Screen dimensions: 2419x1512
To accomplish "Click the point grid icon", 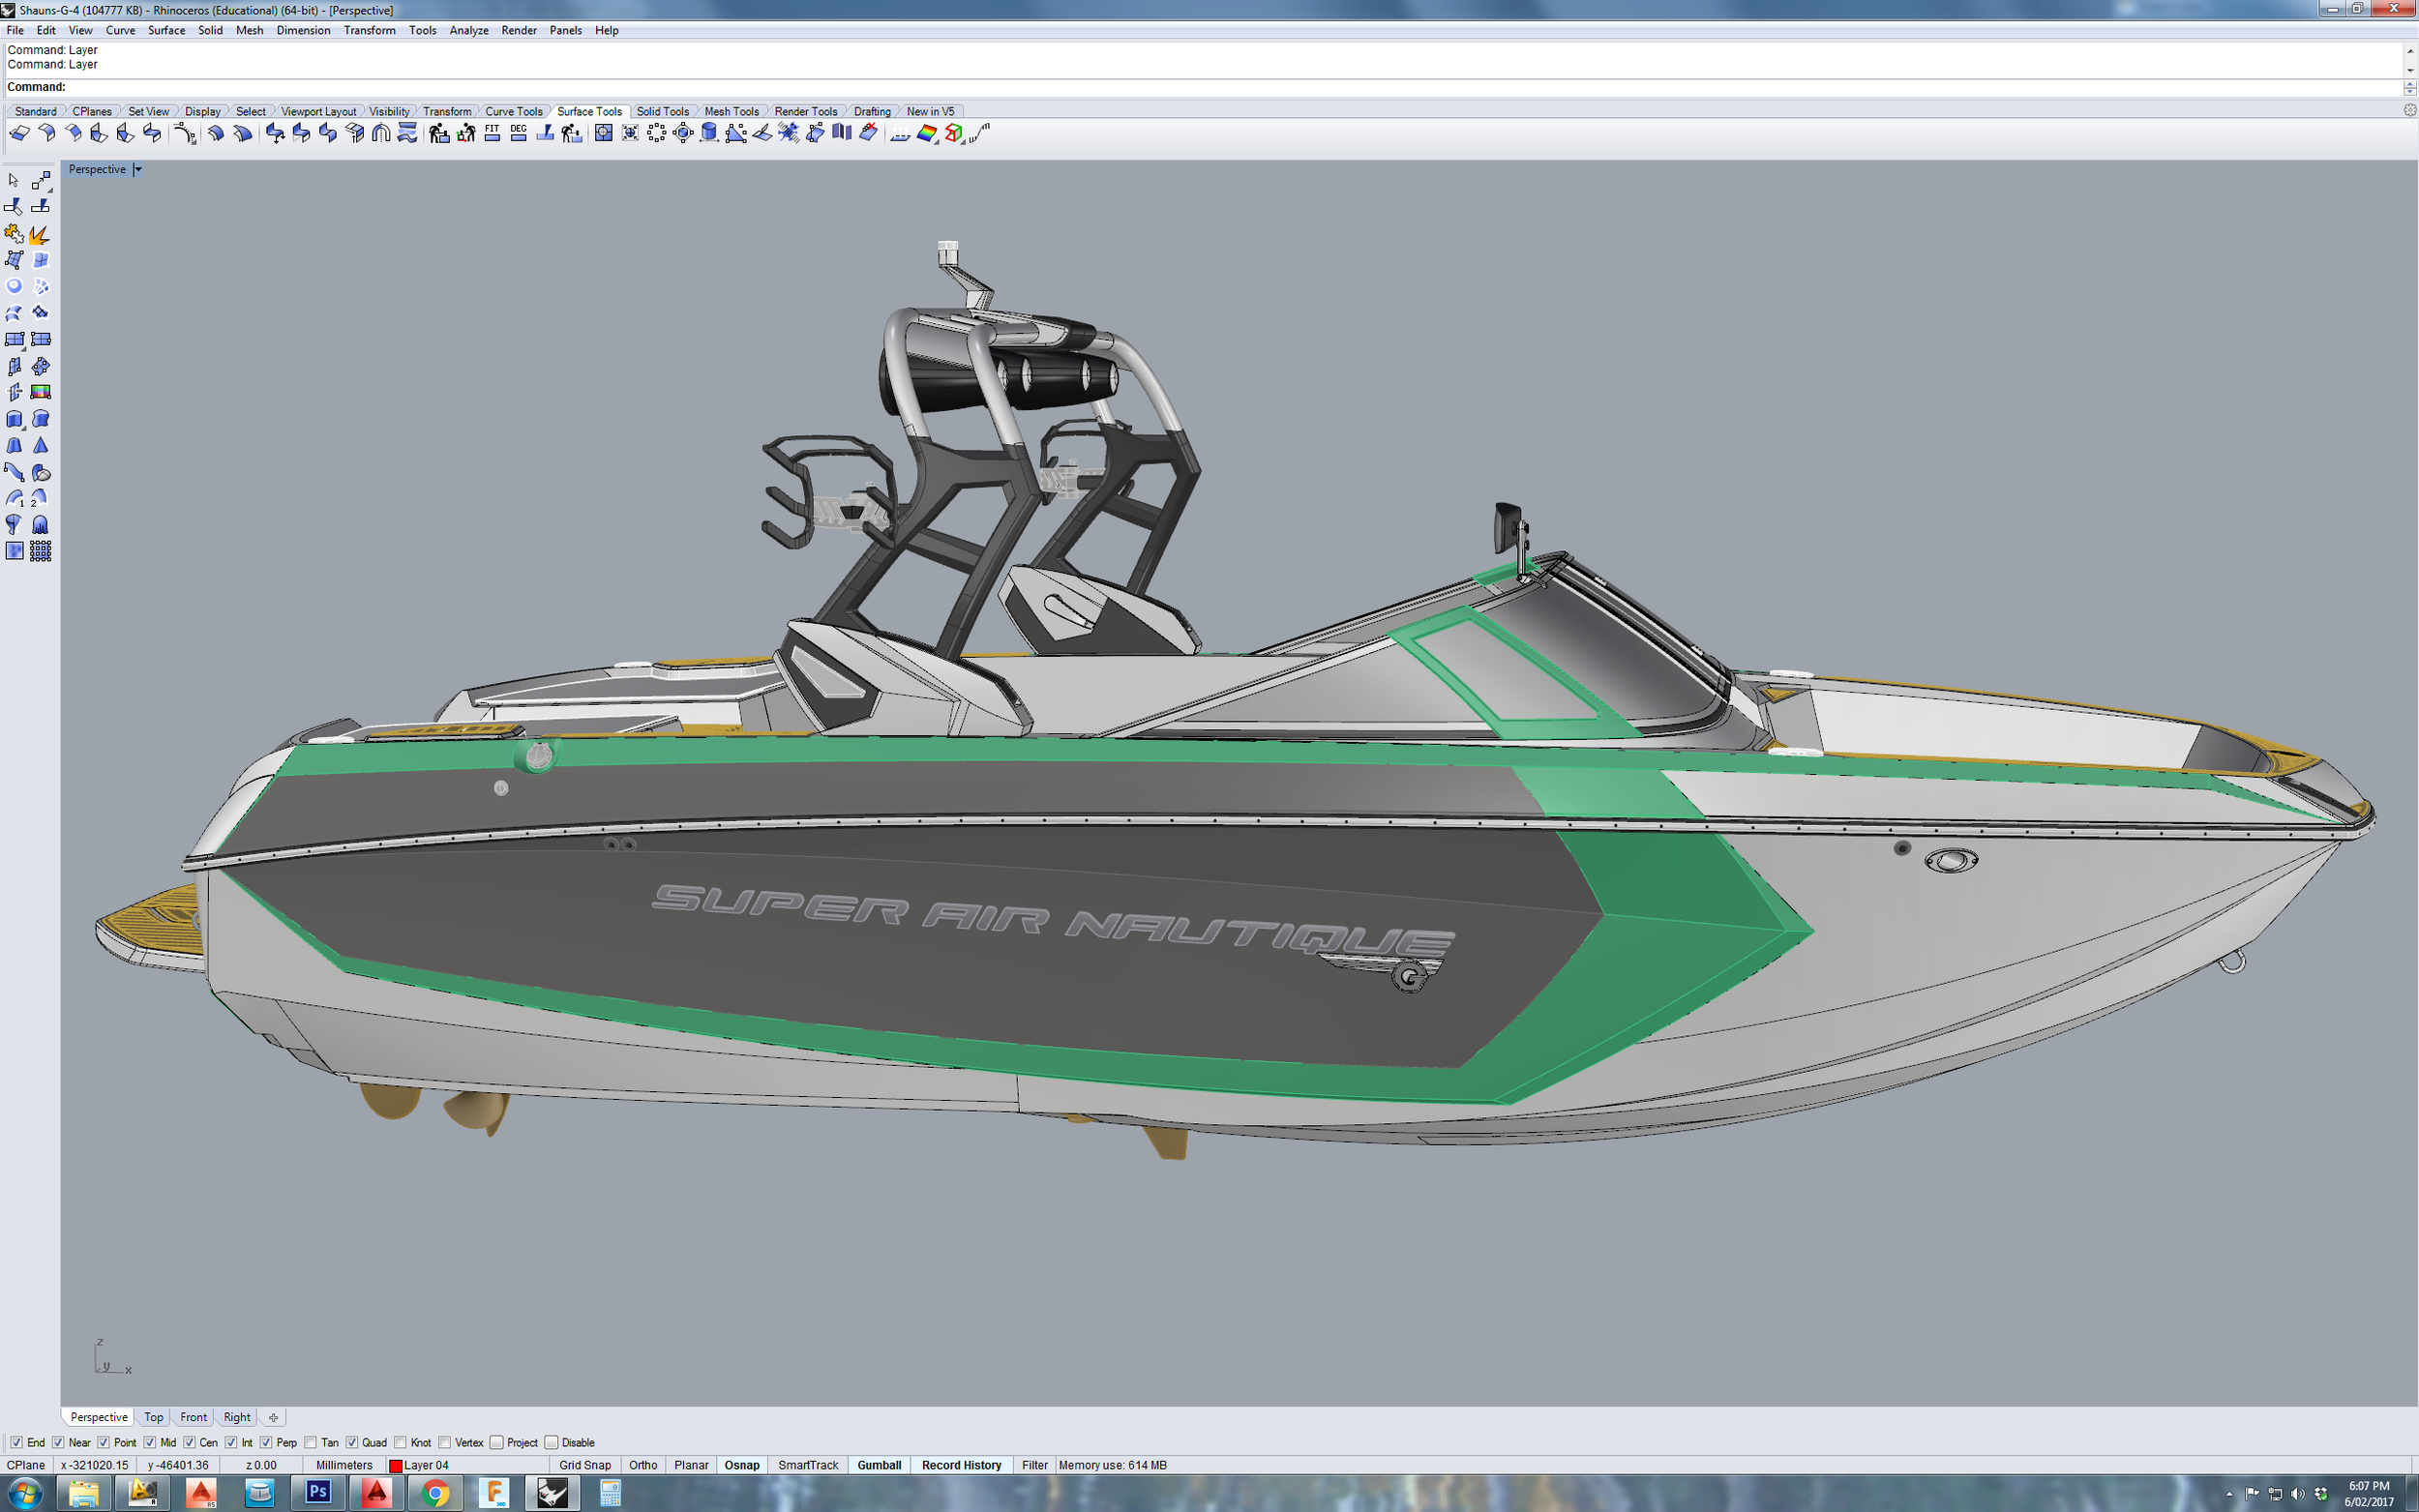I will point(40,551).
